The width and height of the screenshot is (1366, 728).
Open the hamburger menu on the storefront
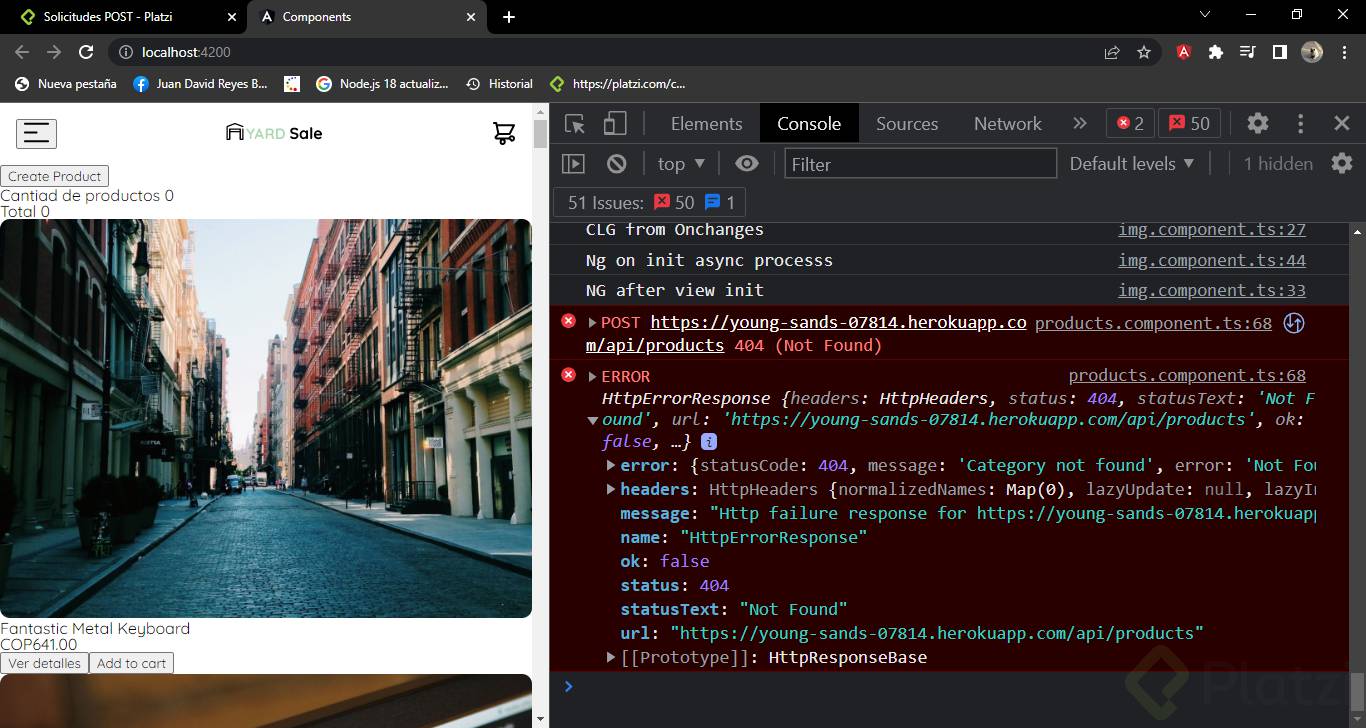pyautogui.click(x=36, y=133)
